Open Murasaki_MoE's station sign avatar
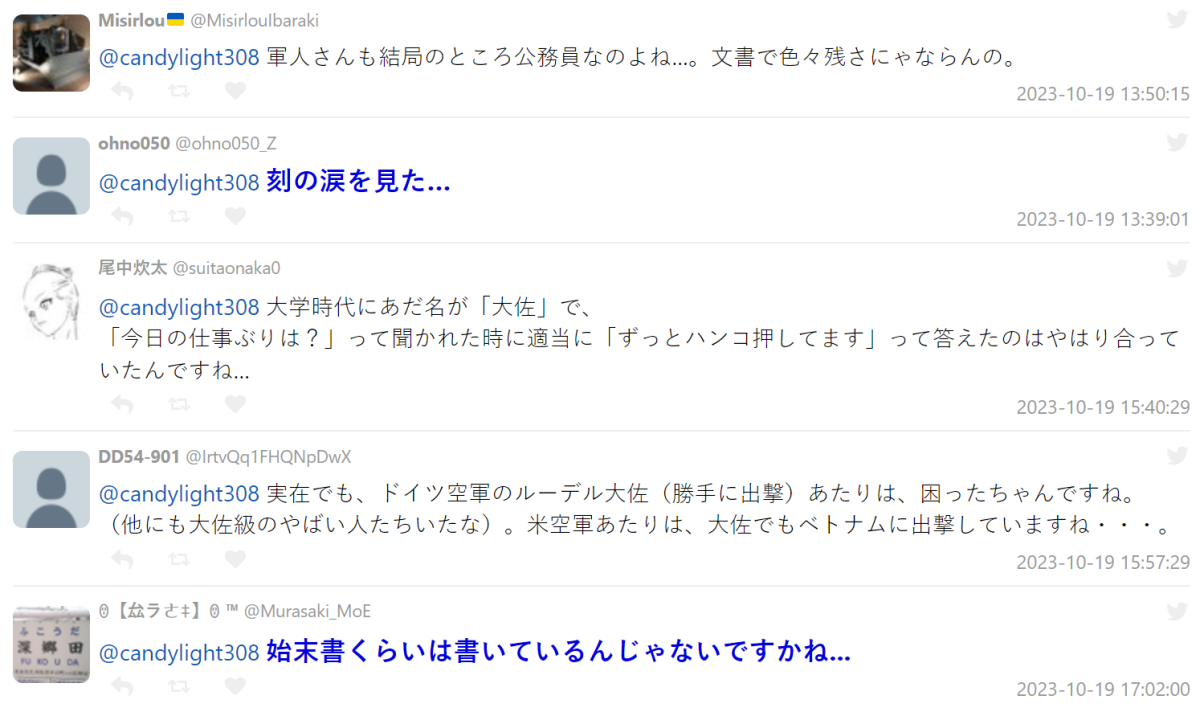This screenshot has height=712, width=1200. coord(51,643)
